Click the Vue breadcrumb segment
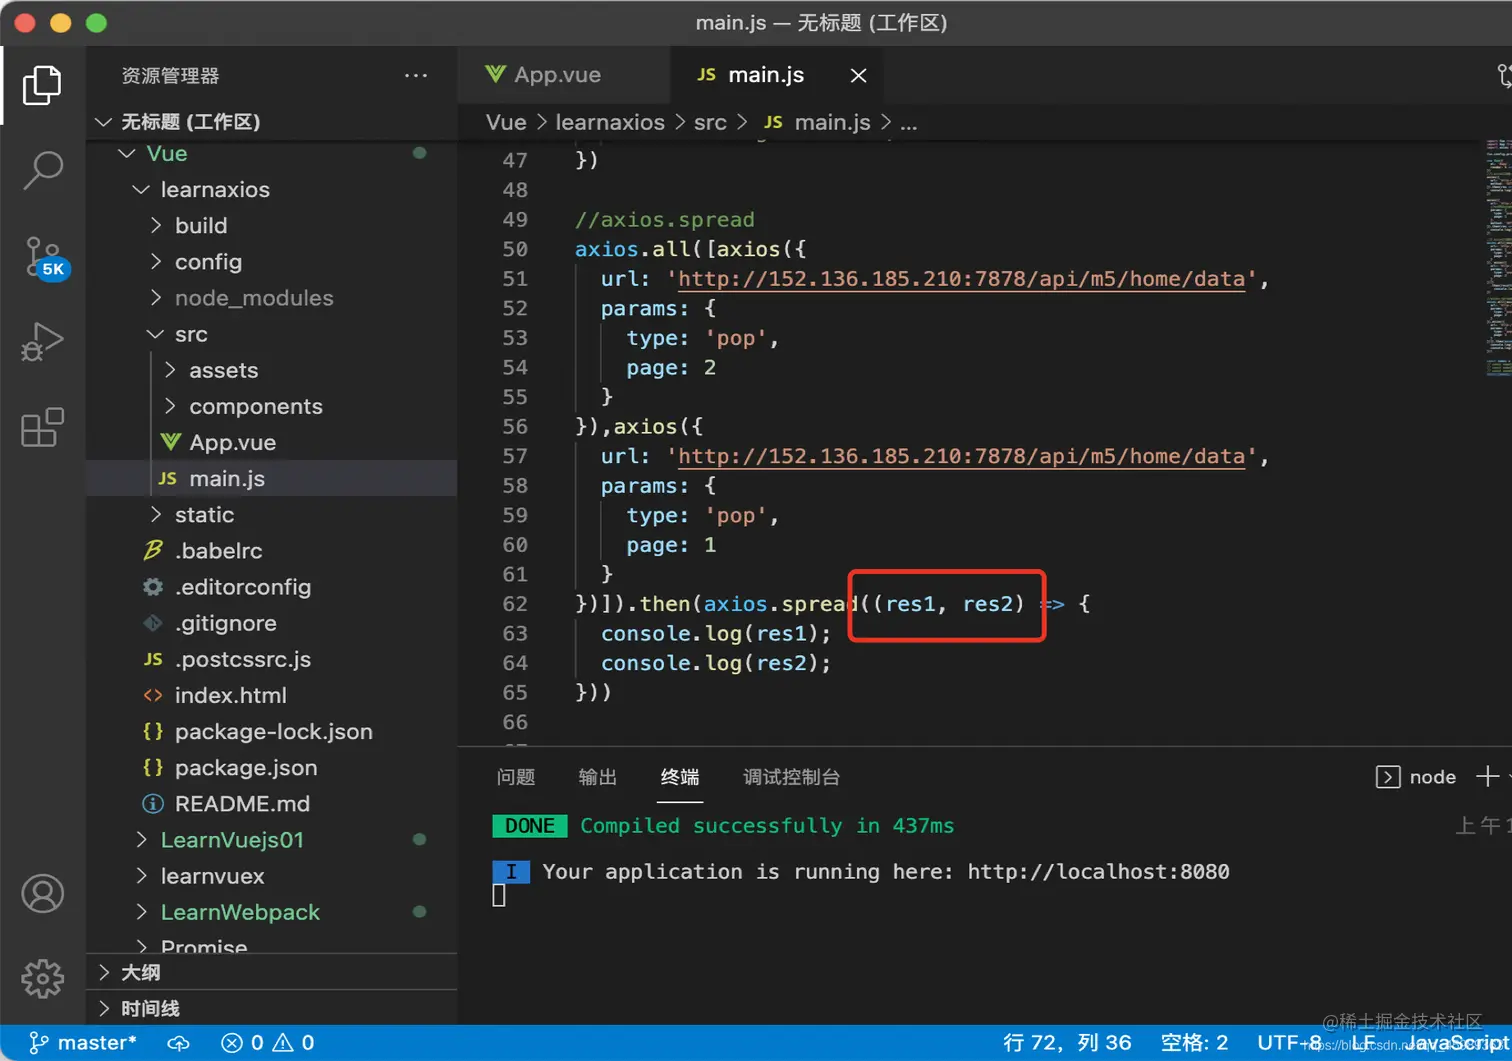The width and height of the screenshot is (1512, 1061). (506, 122)
